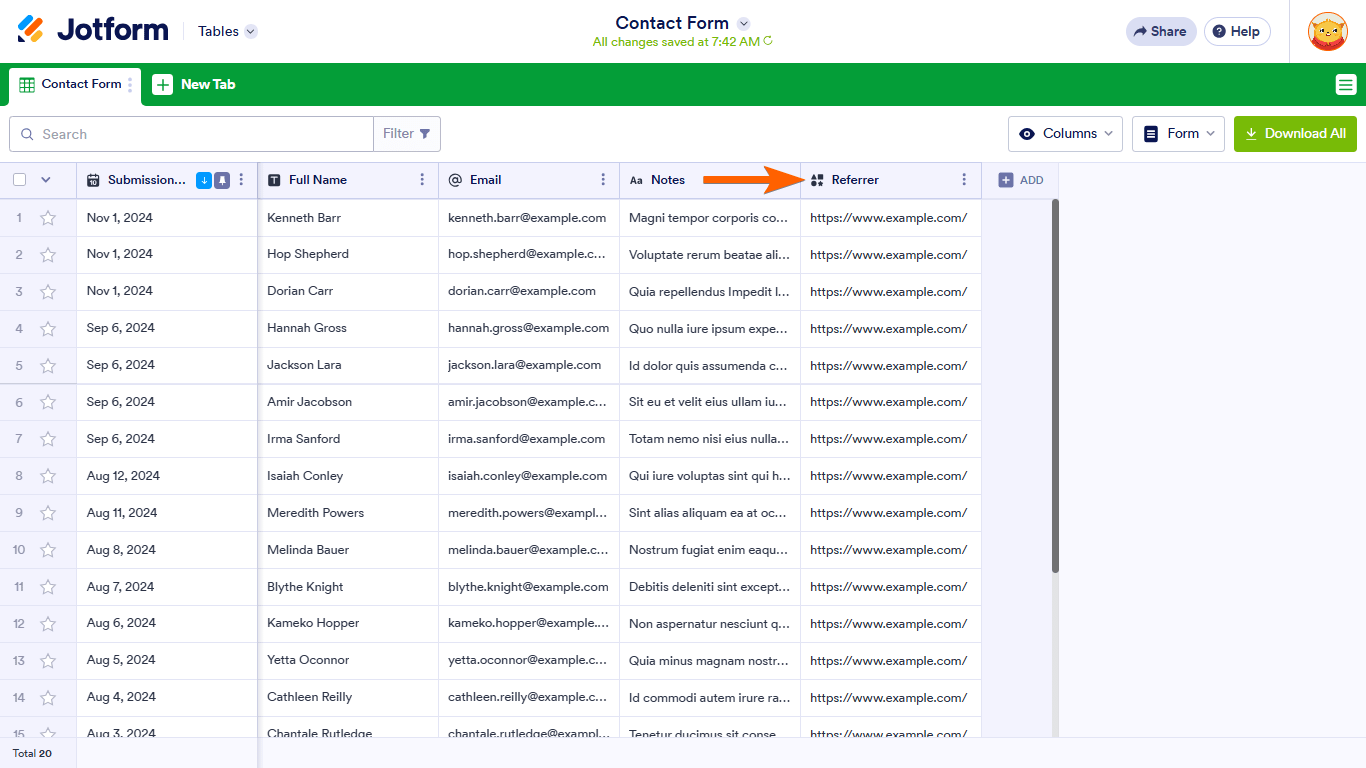Open Email column three-dot menu
Image resolution: width=1366 pixels, height=768 pixels.
pyautogui.click(x=603, y=180)
